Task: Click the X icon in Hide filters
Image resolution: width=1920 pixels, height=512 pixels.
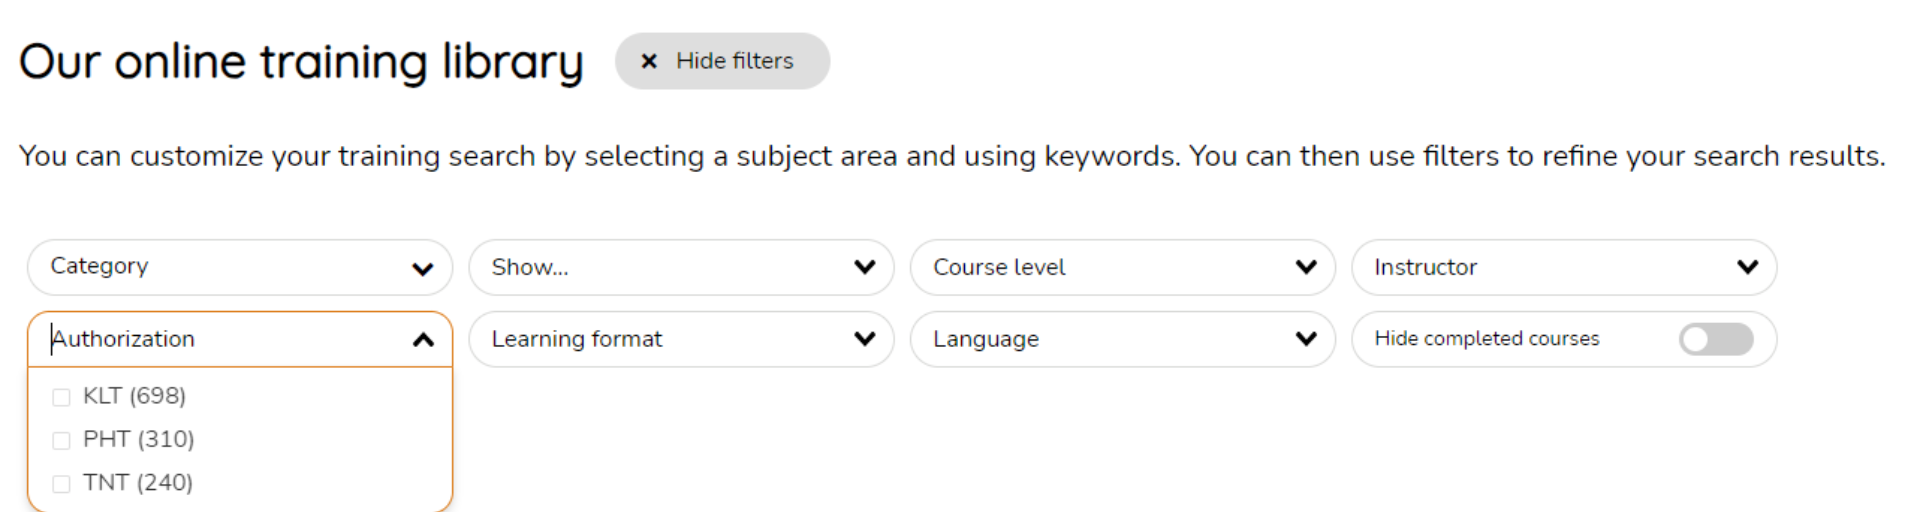Action: [x=649, y=61]
